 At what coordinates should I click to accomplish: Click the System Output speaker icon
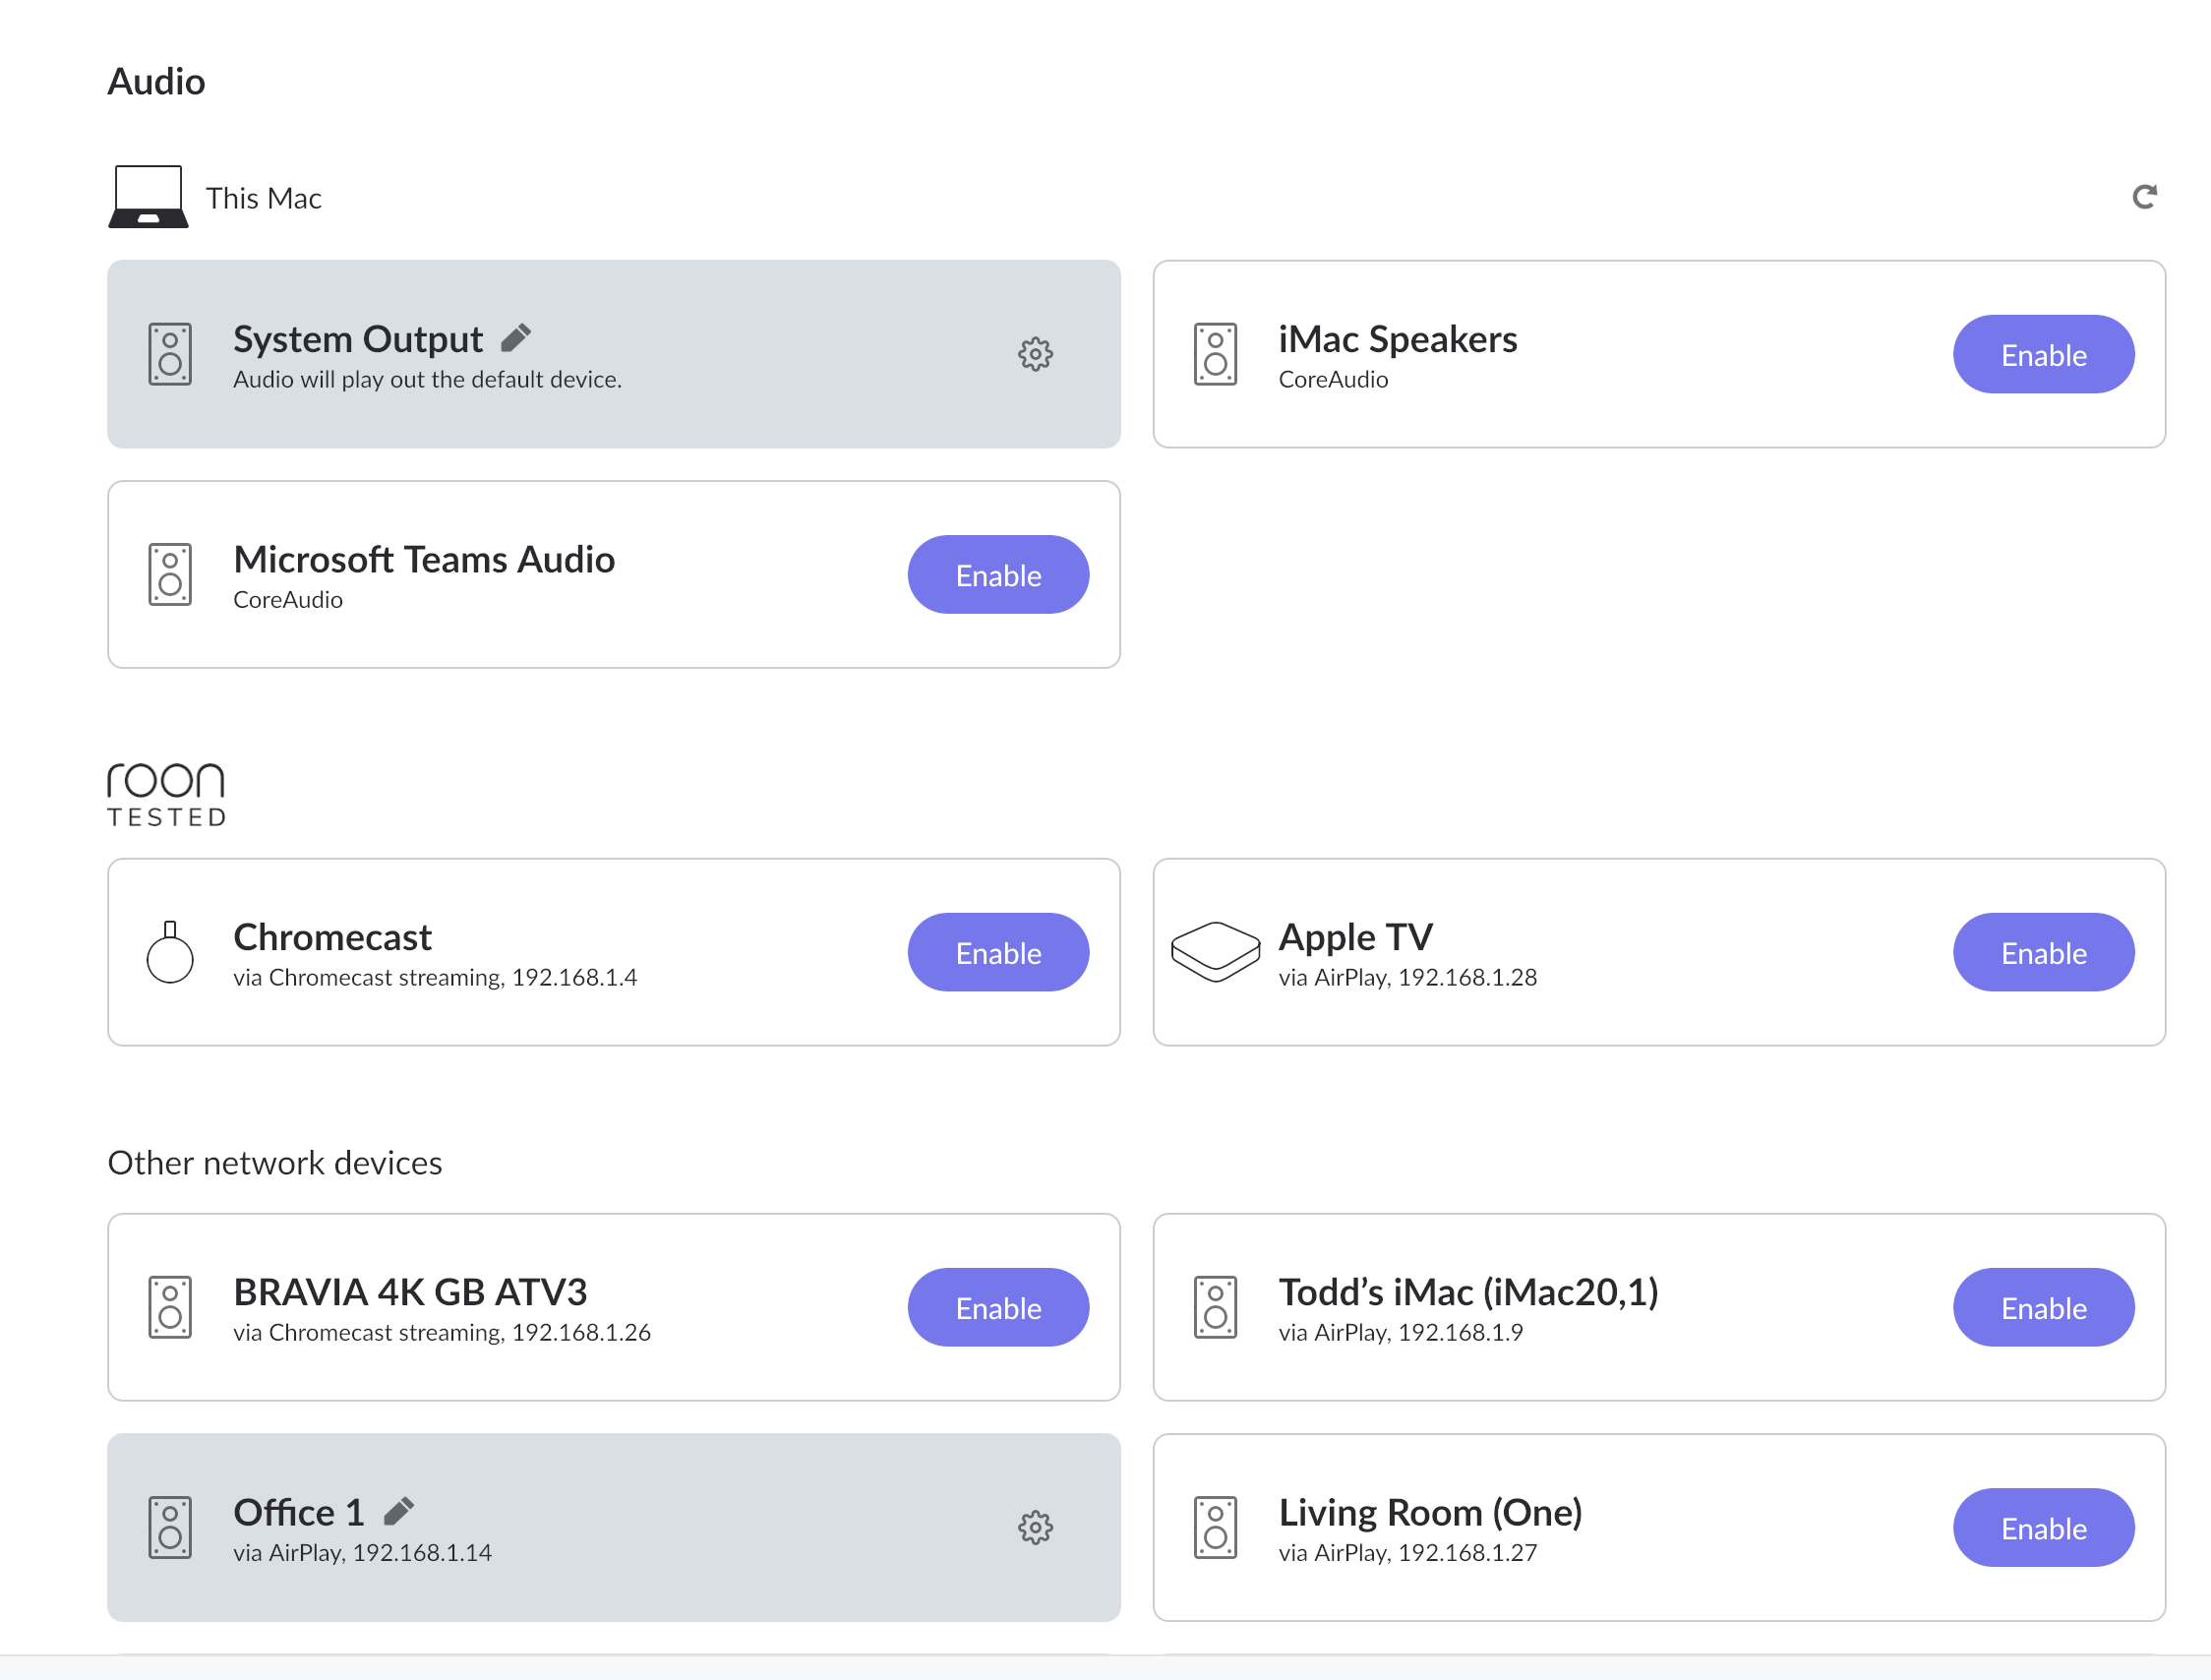pos(170,354)
